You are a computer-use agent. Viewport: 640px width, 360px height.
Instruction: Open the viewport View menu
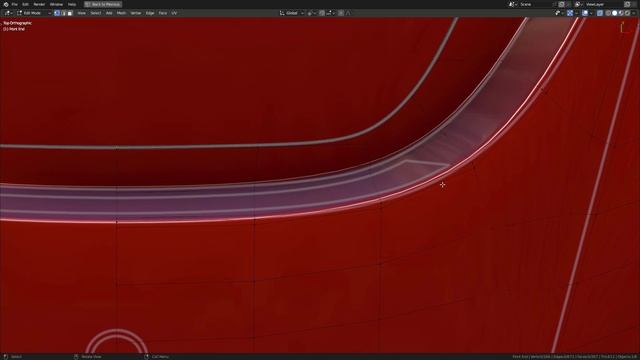(x=82, y=13)
